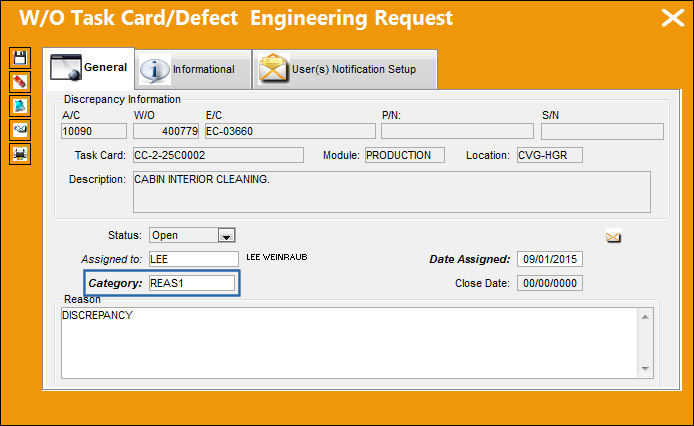Click the Category field containing REAS1
Screen dimensions: 694x426
coord(192,283)
